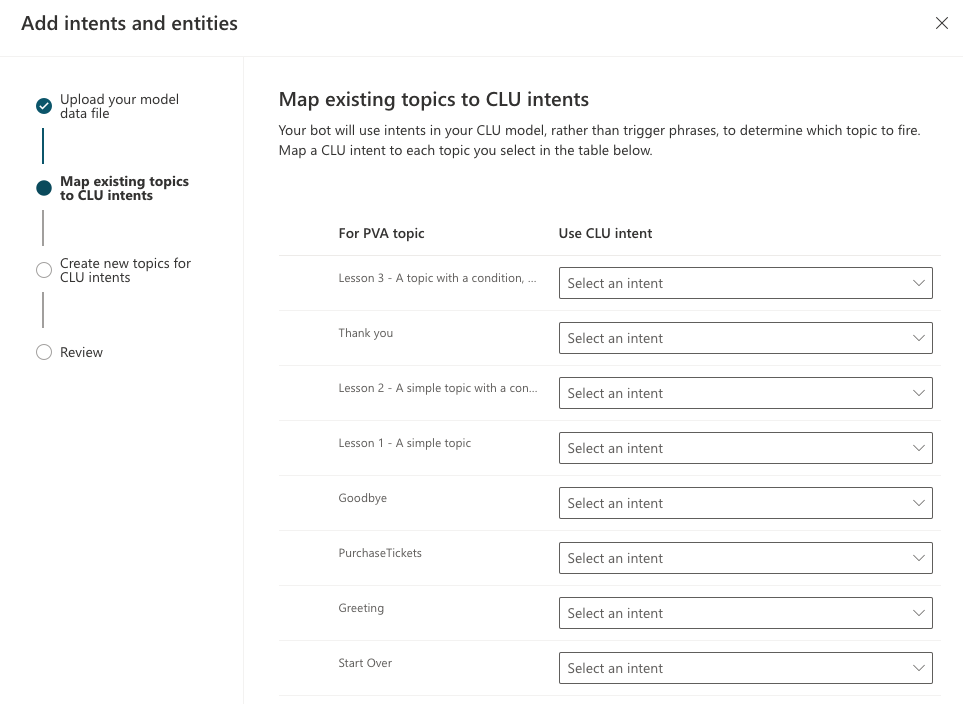Open intent dropdown for Lesson 3 topic
Screen dimensions: 963x704
(745, 283)
